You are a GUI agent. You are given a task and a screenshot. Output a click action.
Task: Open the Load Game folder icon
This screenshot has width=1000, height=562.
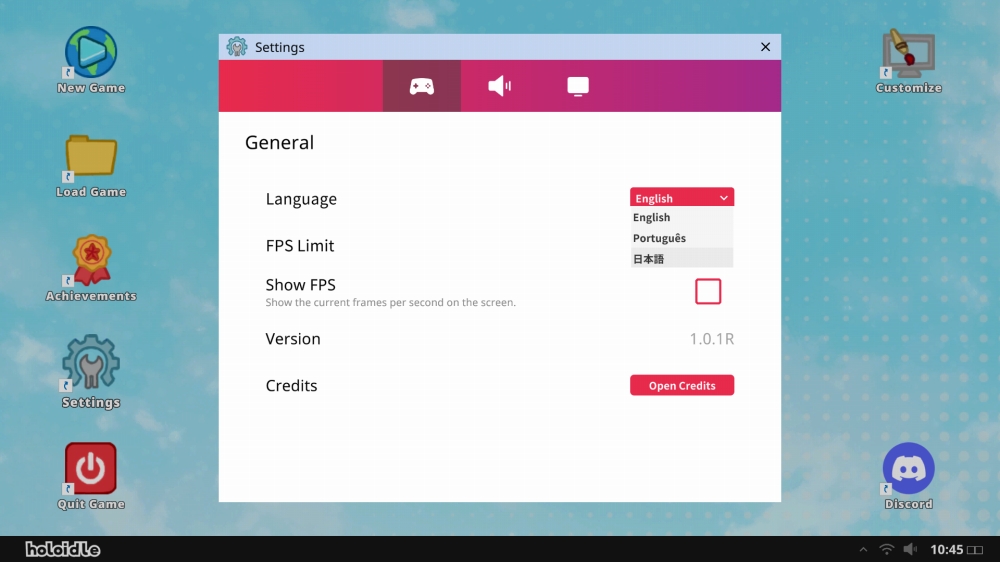(x=91, y=157)
